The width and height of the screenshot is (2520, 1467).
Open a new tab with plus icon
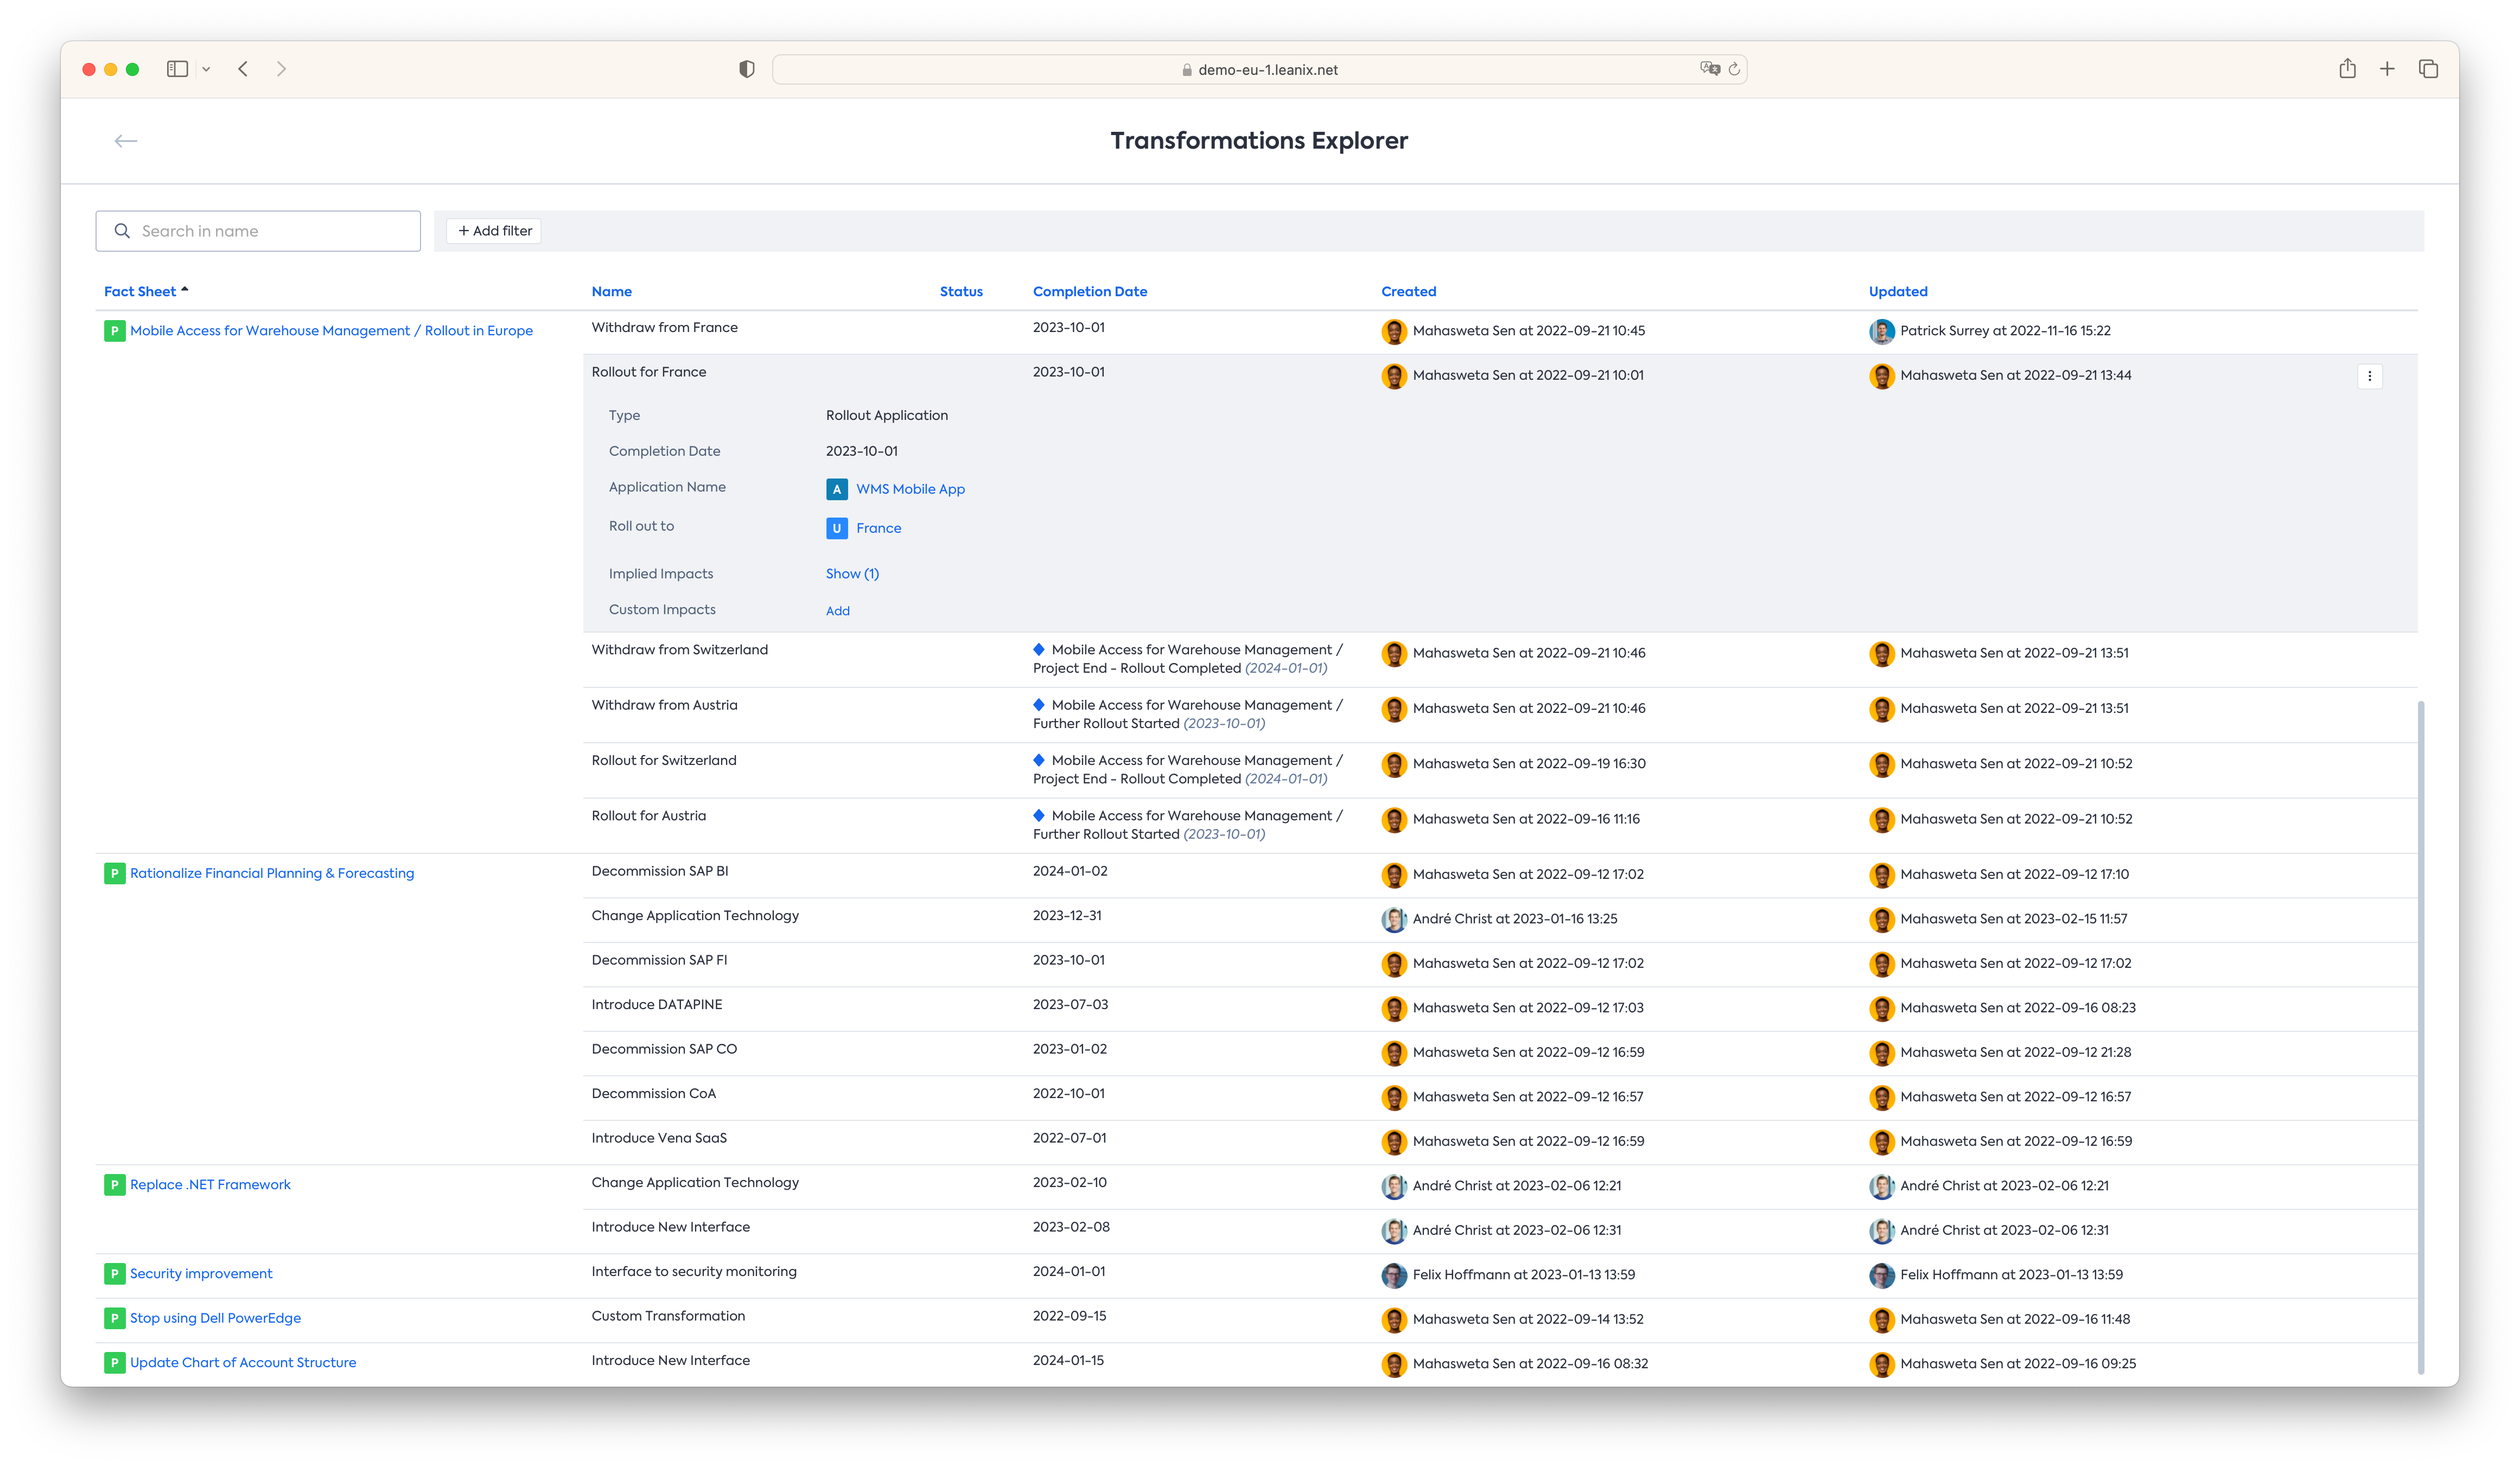coord(2387,69)
